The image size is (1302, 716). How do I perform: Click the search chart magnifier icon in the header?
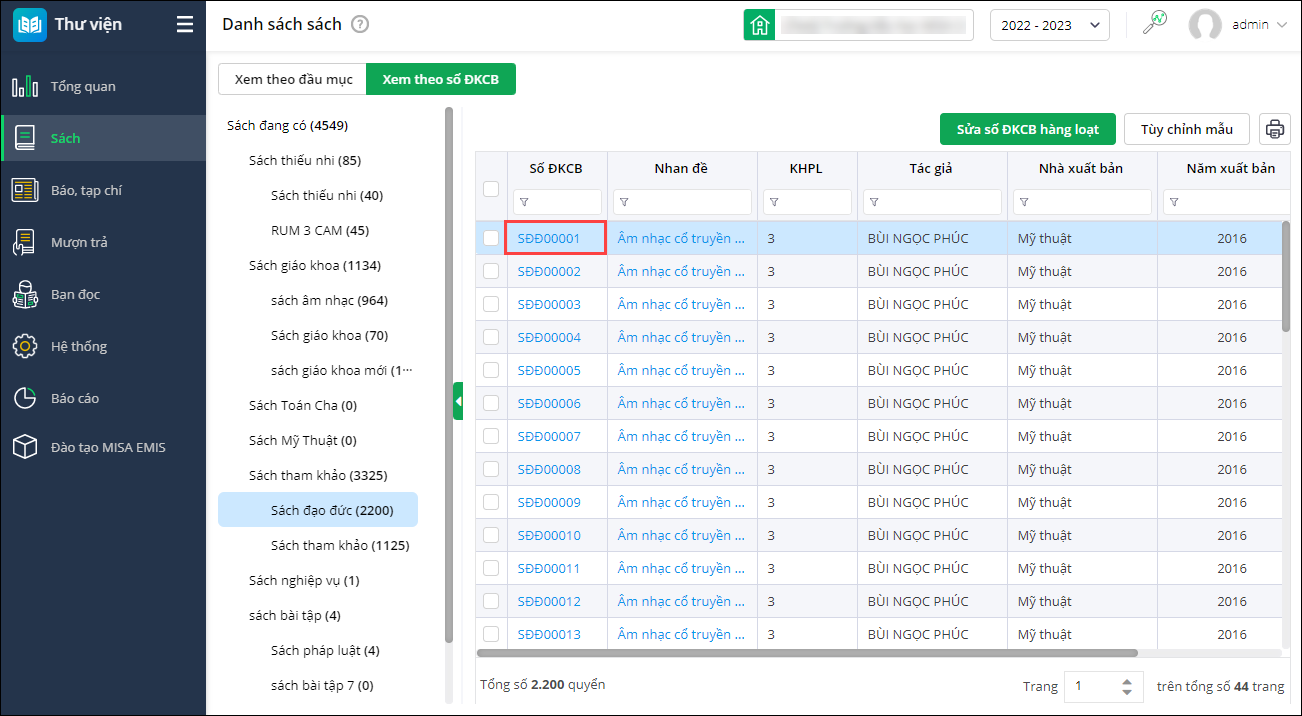point(1156,23)
